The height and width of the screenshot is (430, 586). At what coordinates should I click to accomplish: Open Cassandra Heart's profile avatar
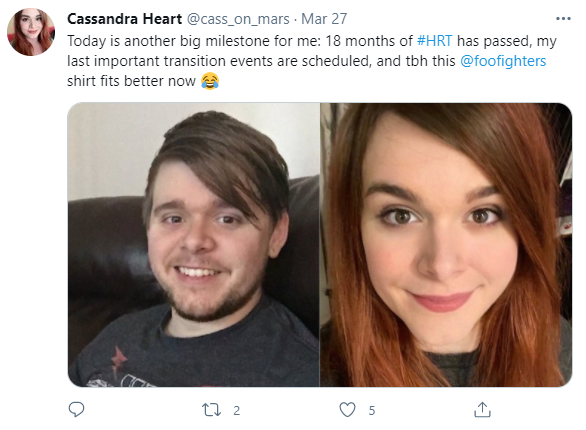(x=31, y=32)
